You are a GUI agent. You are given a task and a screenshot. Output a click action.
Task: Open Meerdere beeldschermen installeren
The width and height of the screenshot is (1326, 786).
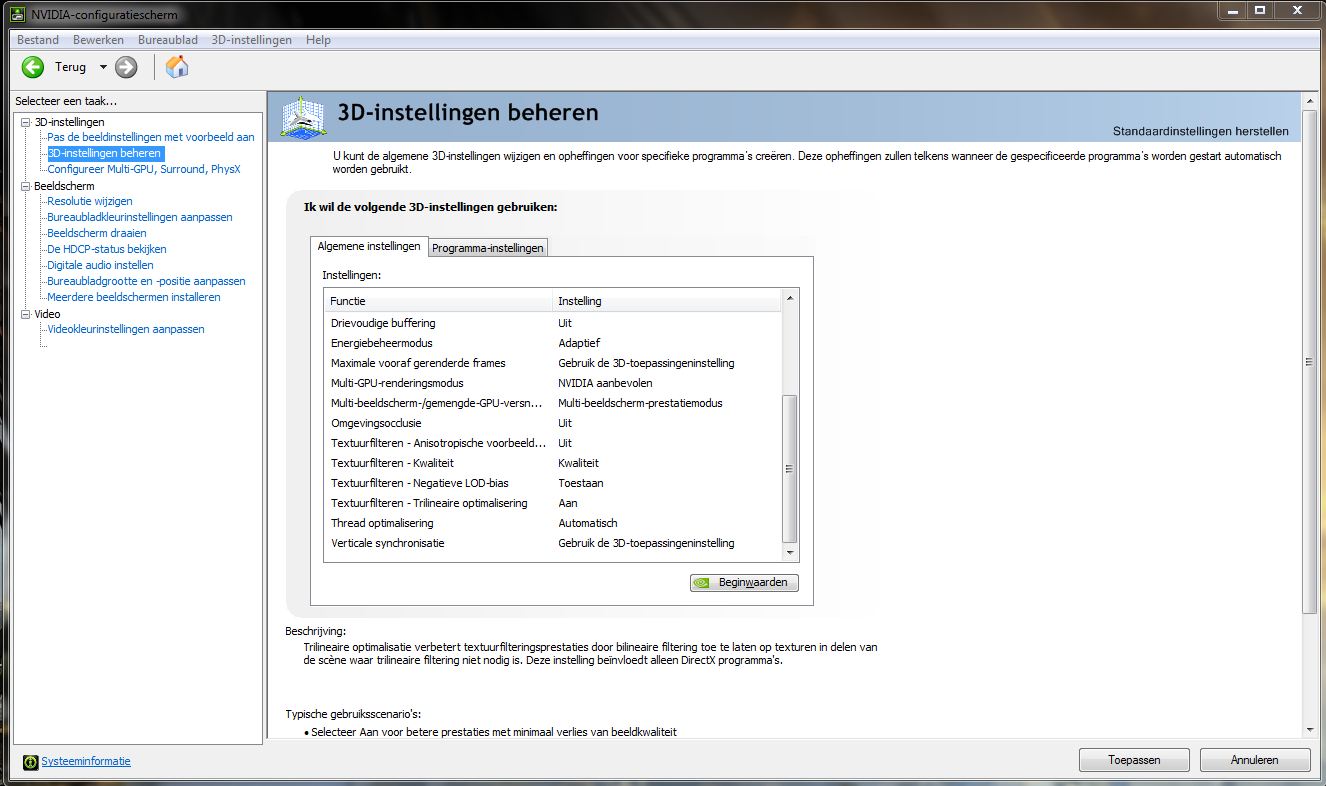point(134,297)
